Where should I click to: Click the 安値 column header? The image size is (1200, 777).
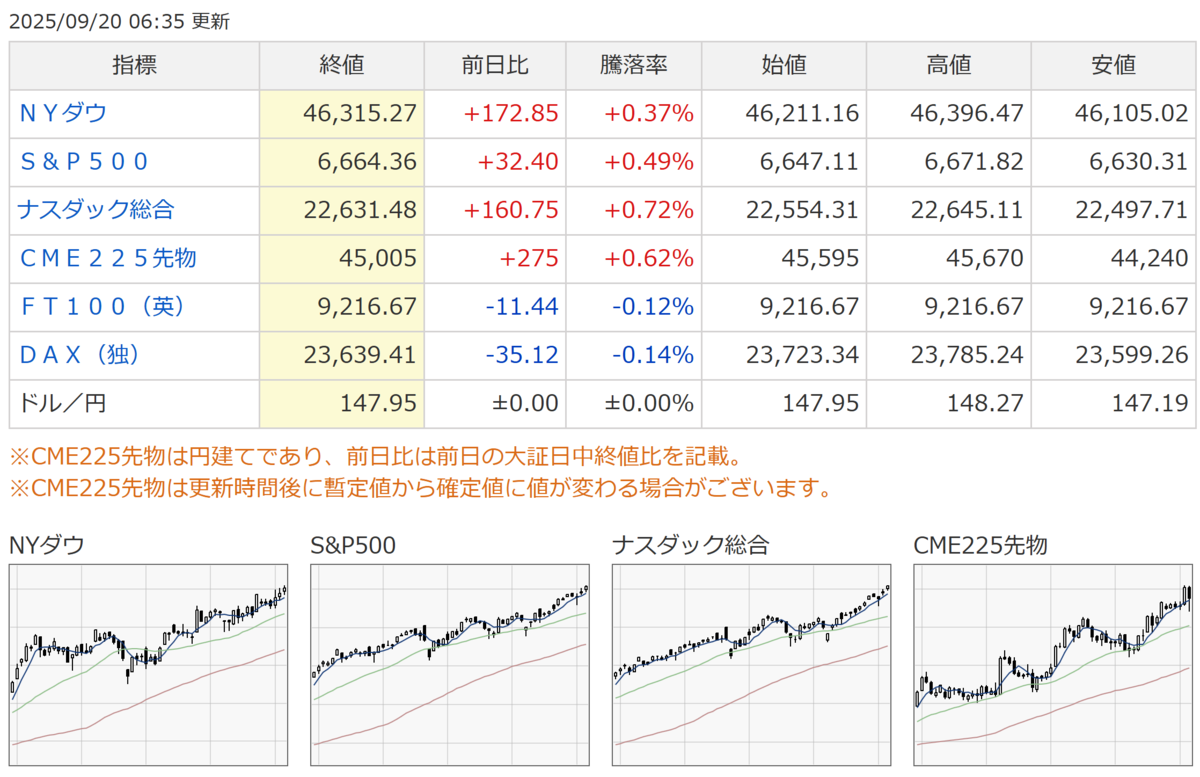pyautogui.click(x=1113, y=66)
